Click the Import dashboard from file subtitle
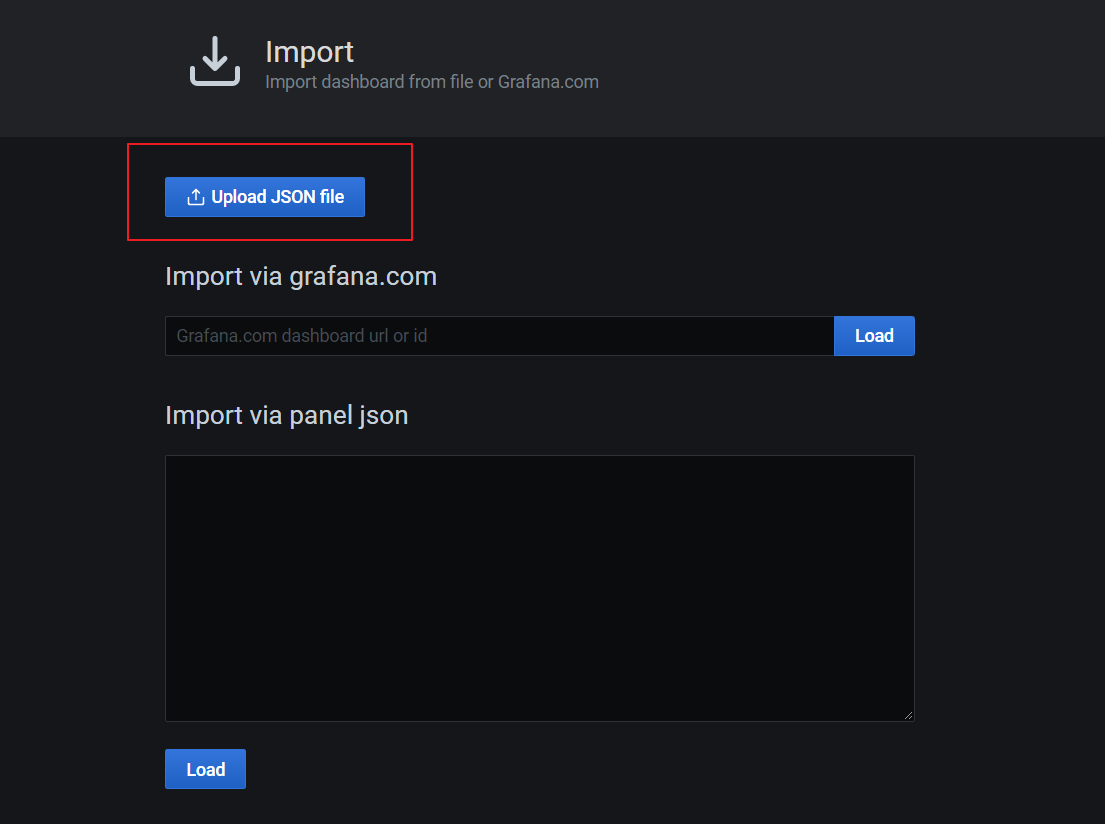Viewport: 1105px width, 824px height. point(431,82)
